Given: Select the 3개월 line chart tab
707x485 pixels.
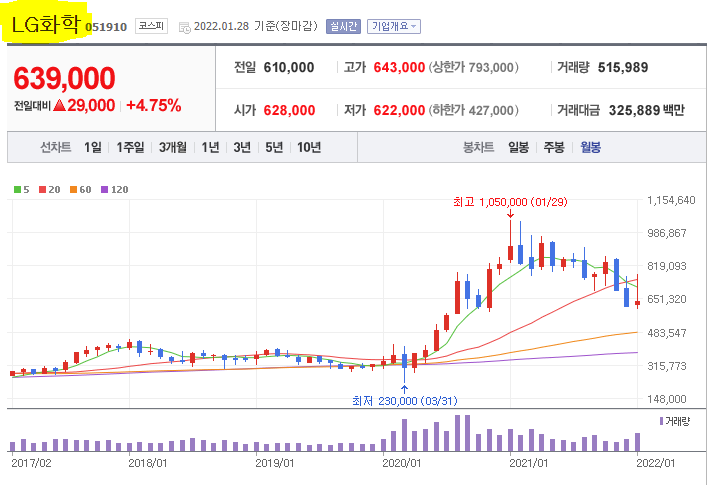Looking at the screenshot, I should 172,147.
